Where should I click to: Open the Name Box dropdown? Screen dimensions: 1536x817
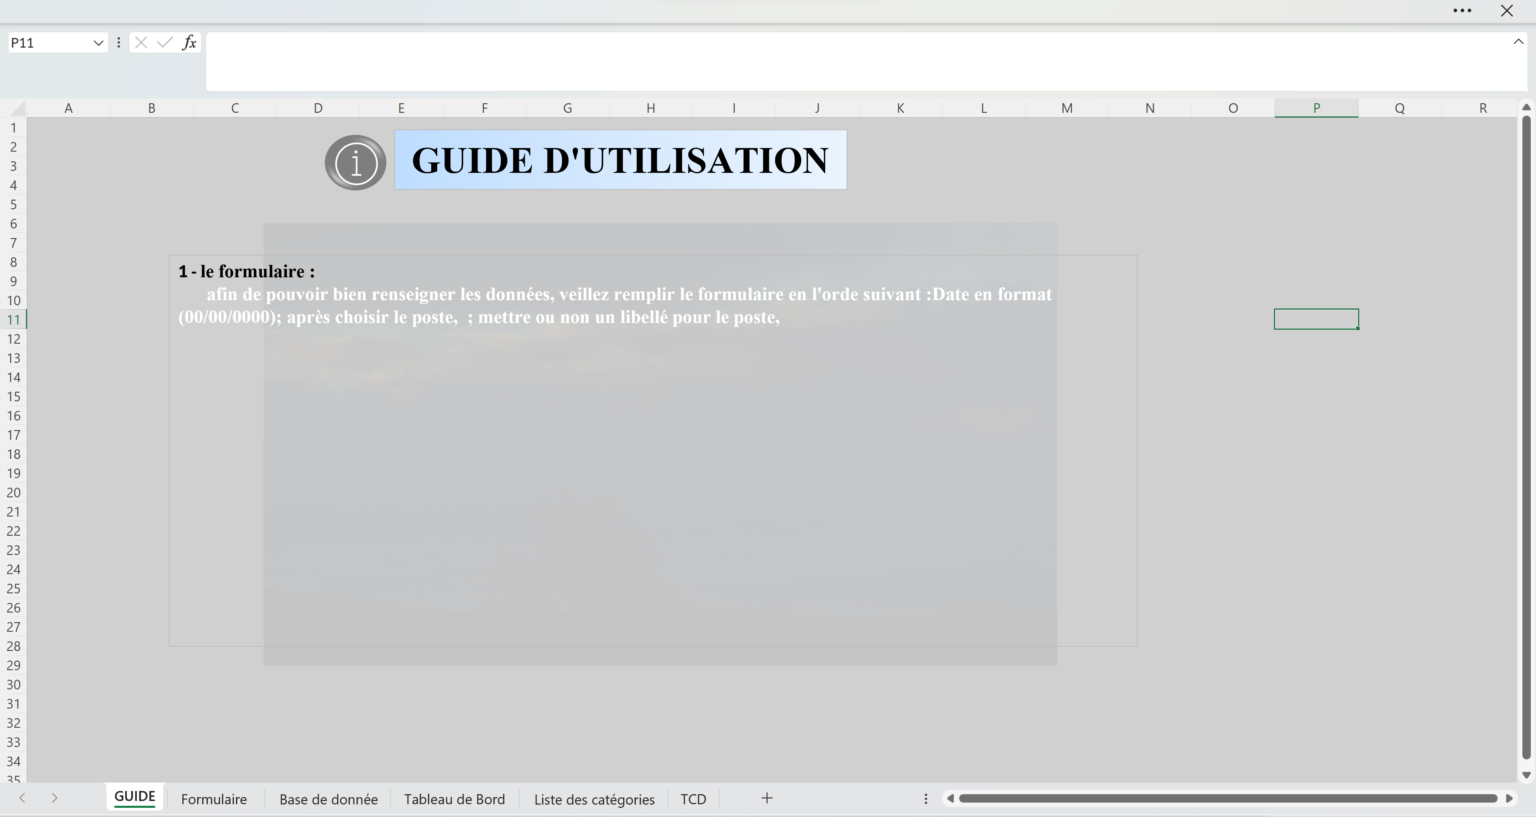coord(98,43)
